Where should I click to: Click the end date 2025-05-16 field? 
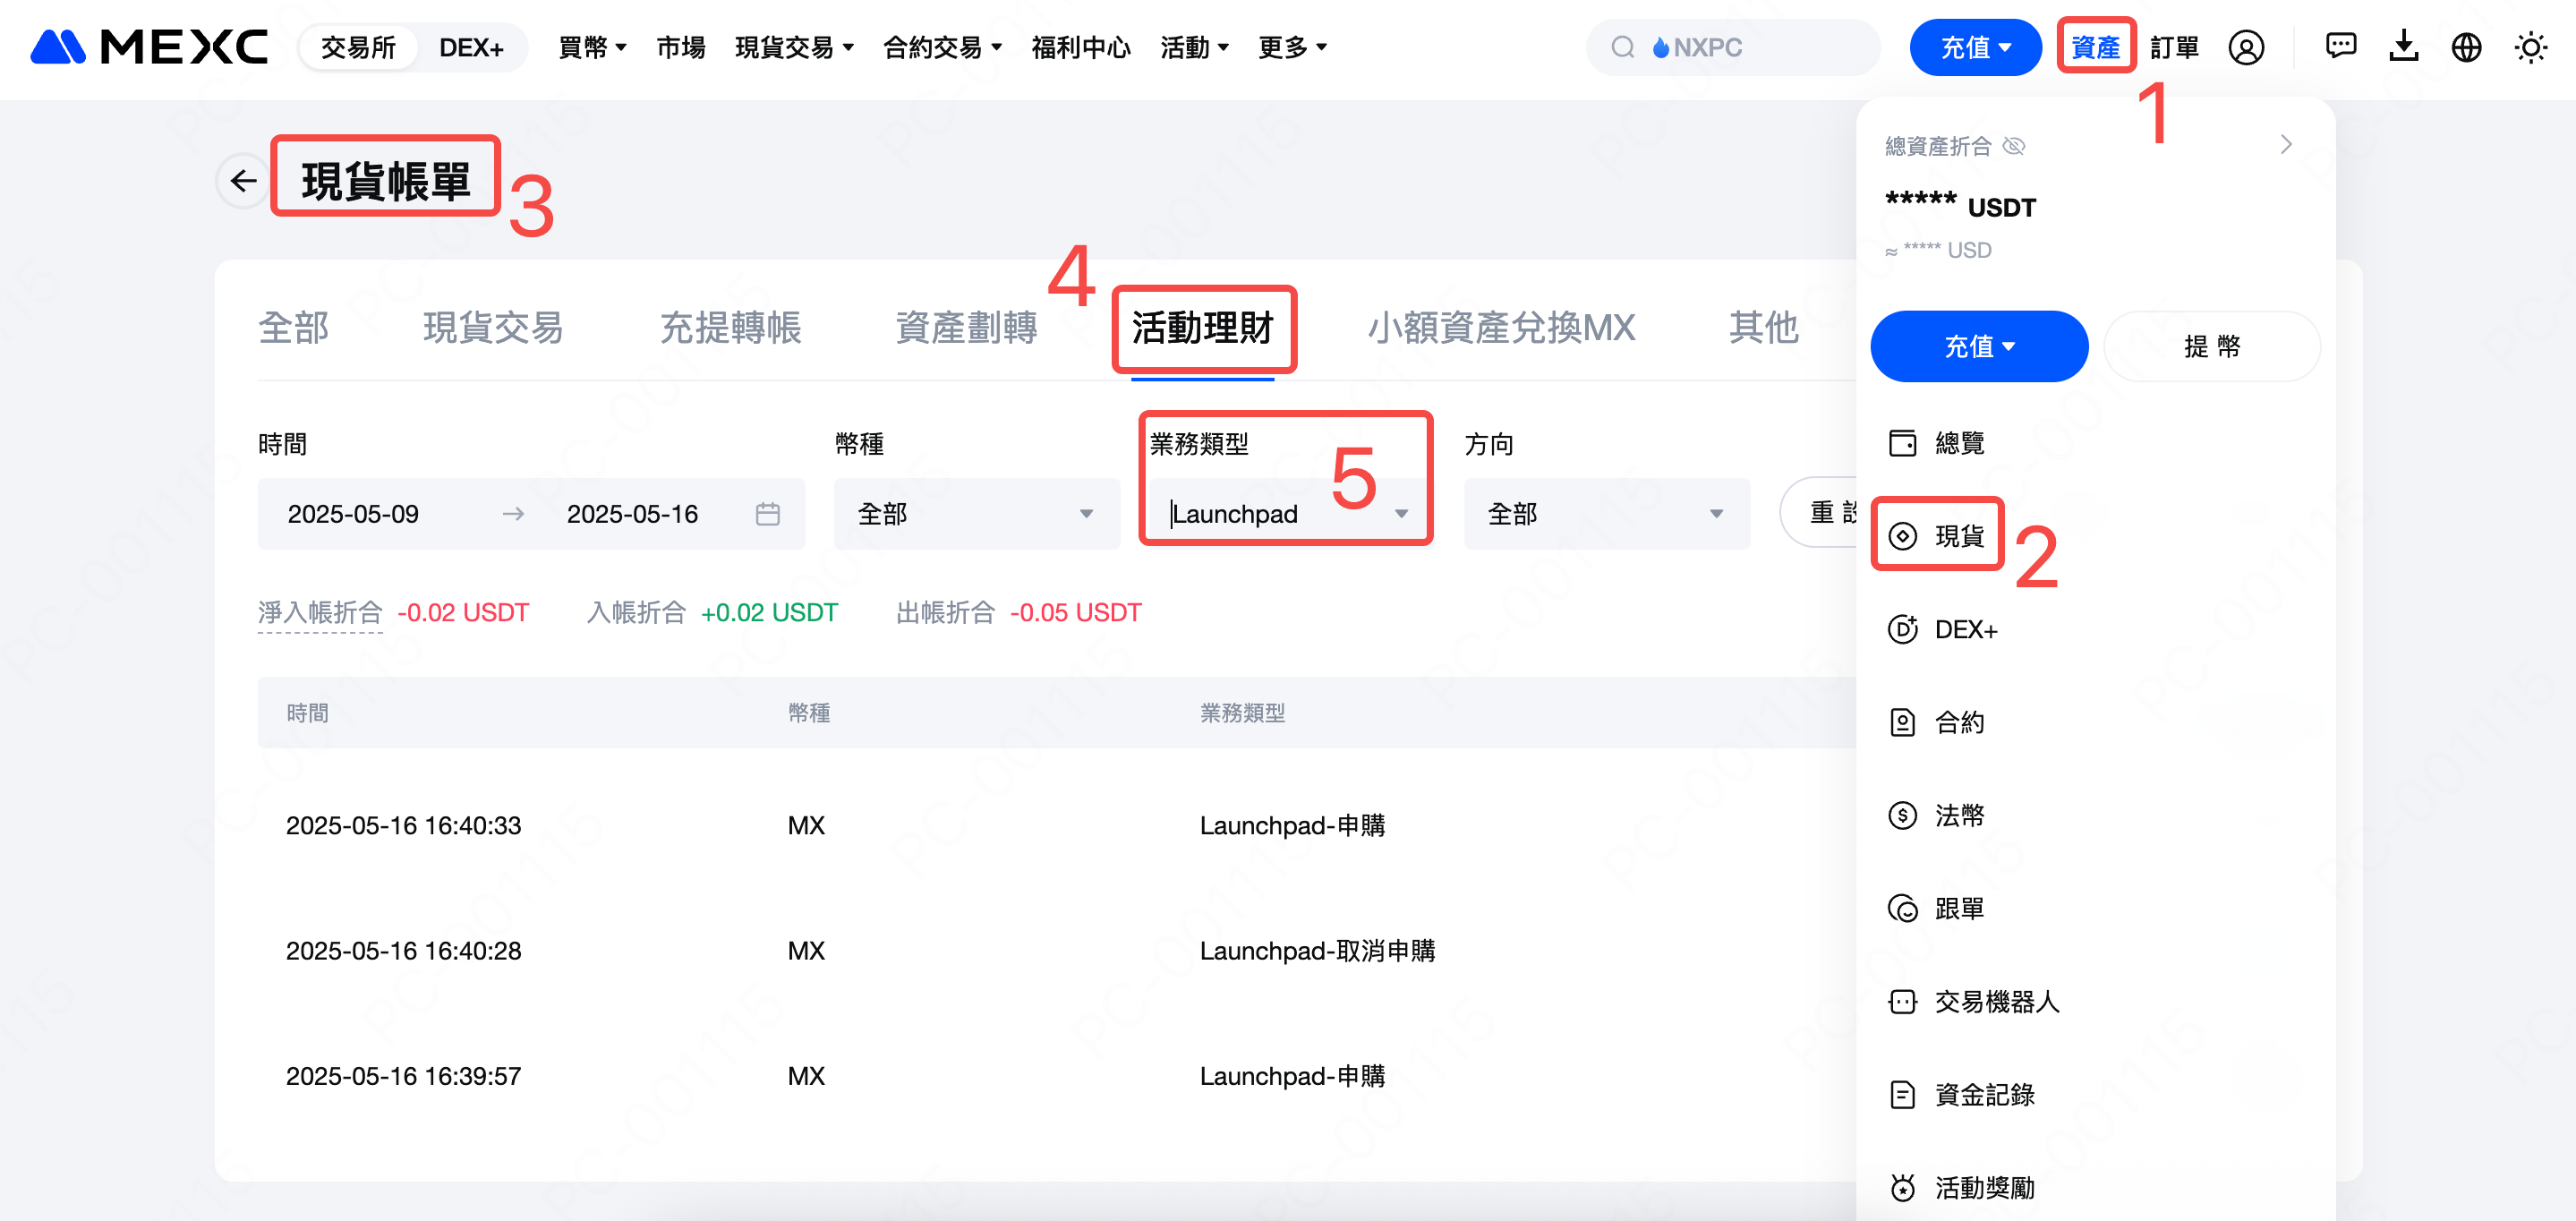632,514
